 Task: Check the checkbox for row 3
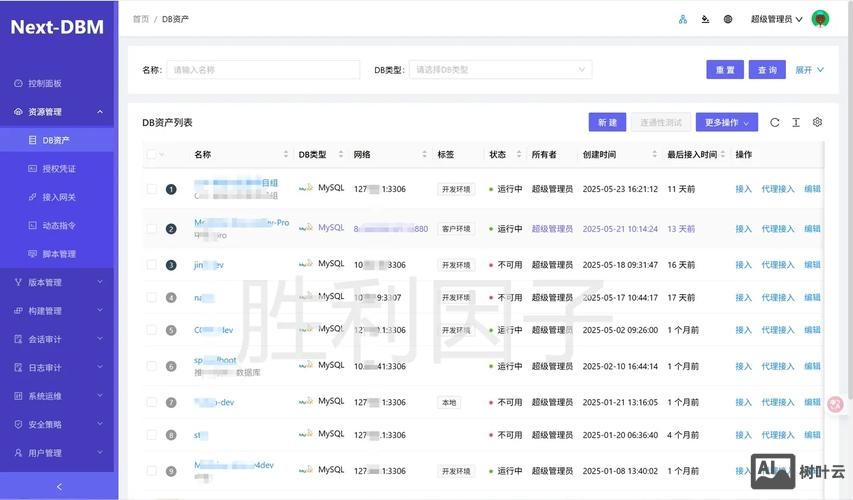pyautogui.click(x=151, y=265)
